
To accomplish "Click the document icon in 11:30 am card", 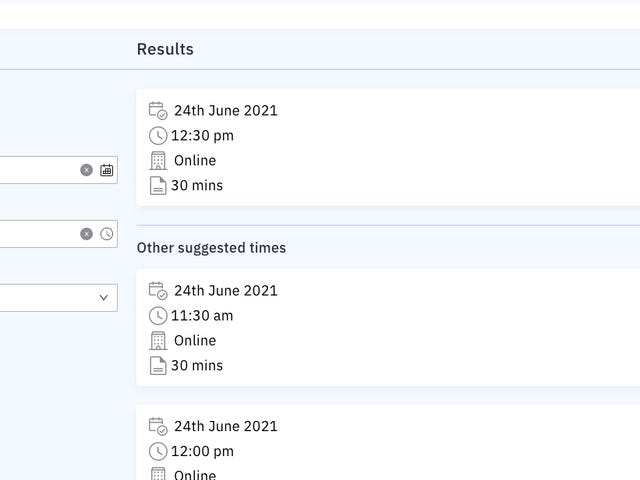I will (157, 365).
